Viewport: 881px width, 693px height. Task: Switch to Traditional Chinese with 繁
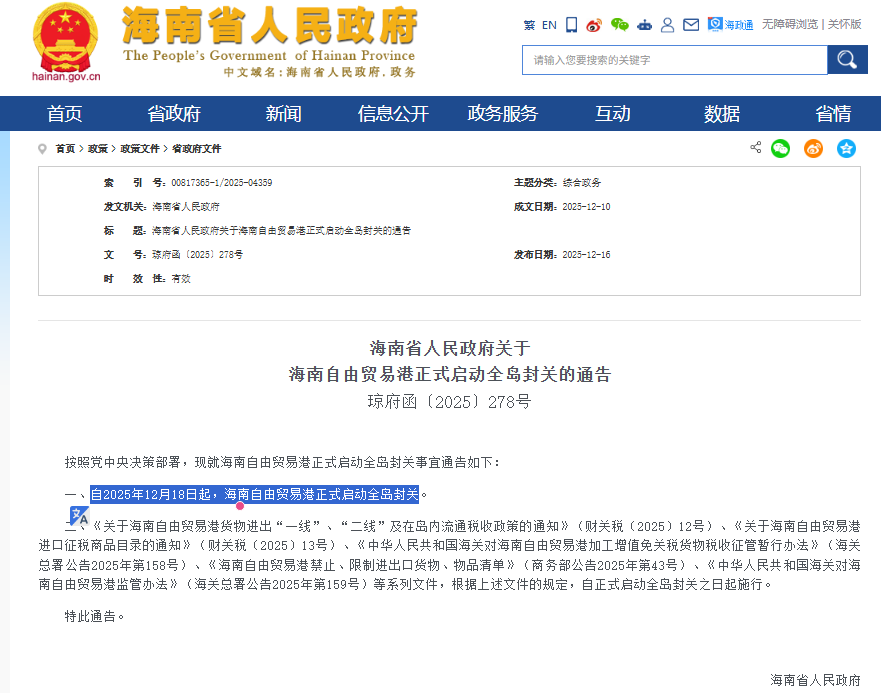pos(529,25)
